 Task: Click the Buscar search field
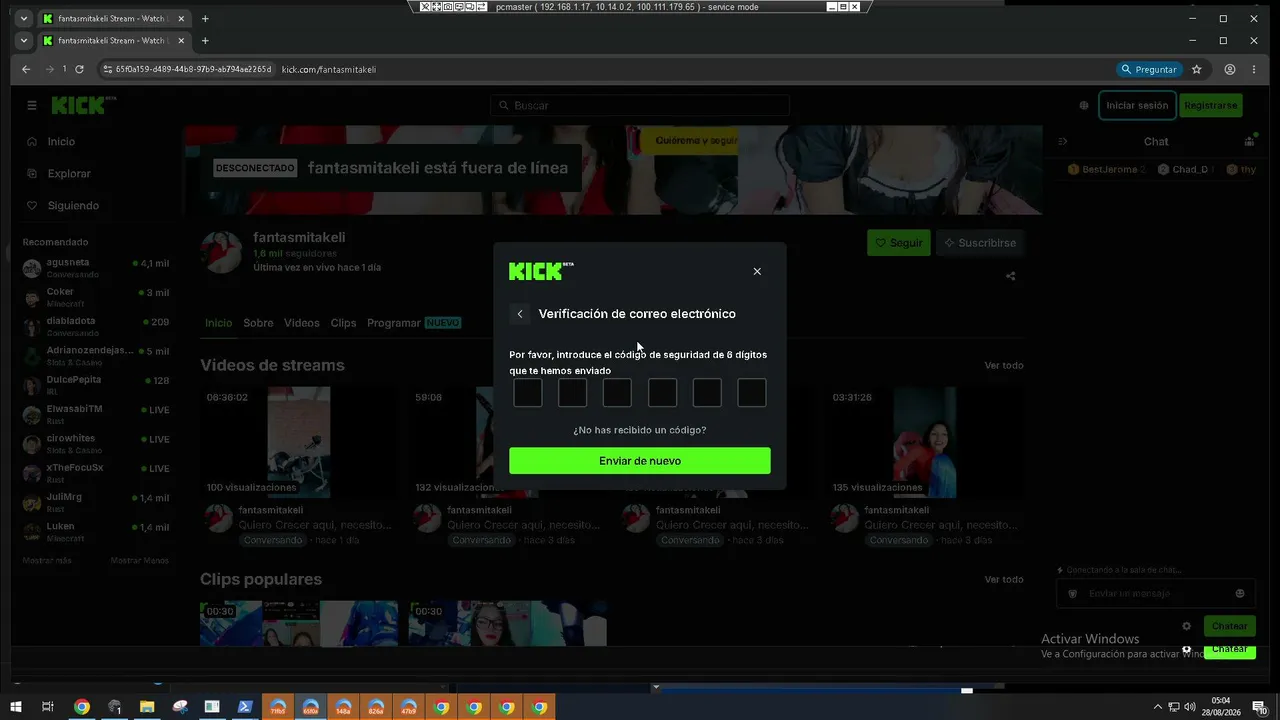pos(640,105)
